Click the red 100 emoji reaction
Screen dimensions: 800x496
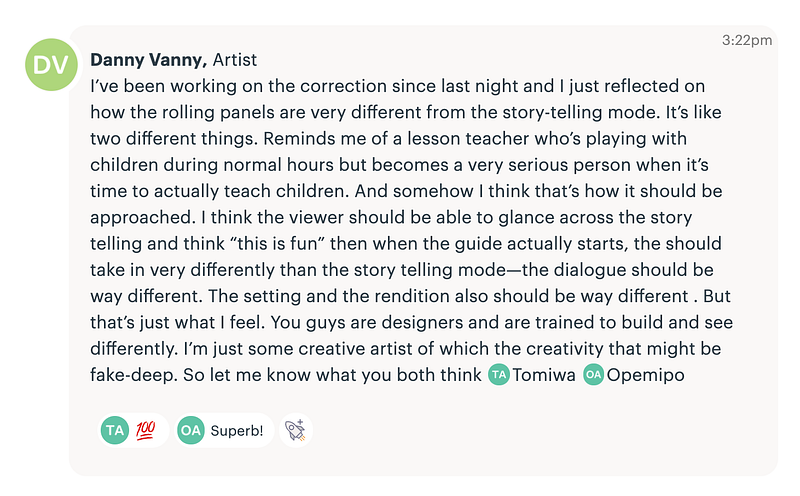click(x=145, y=430)
